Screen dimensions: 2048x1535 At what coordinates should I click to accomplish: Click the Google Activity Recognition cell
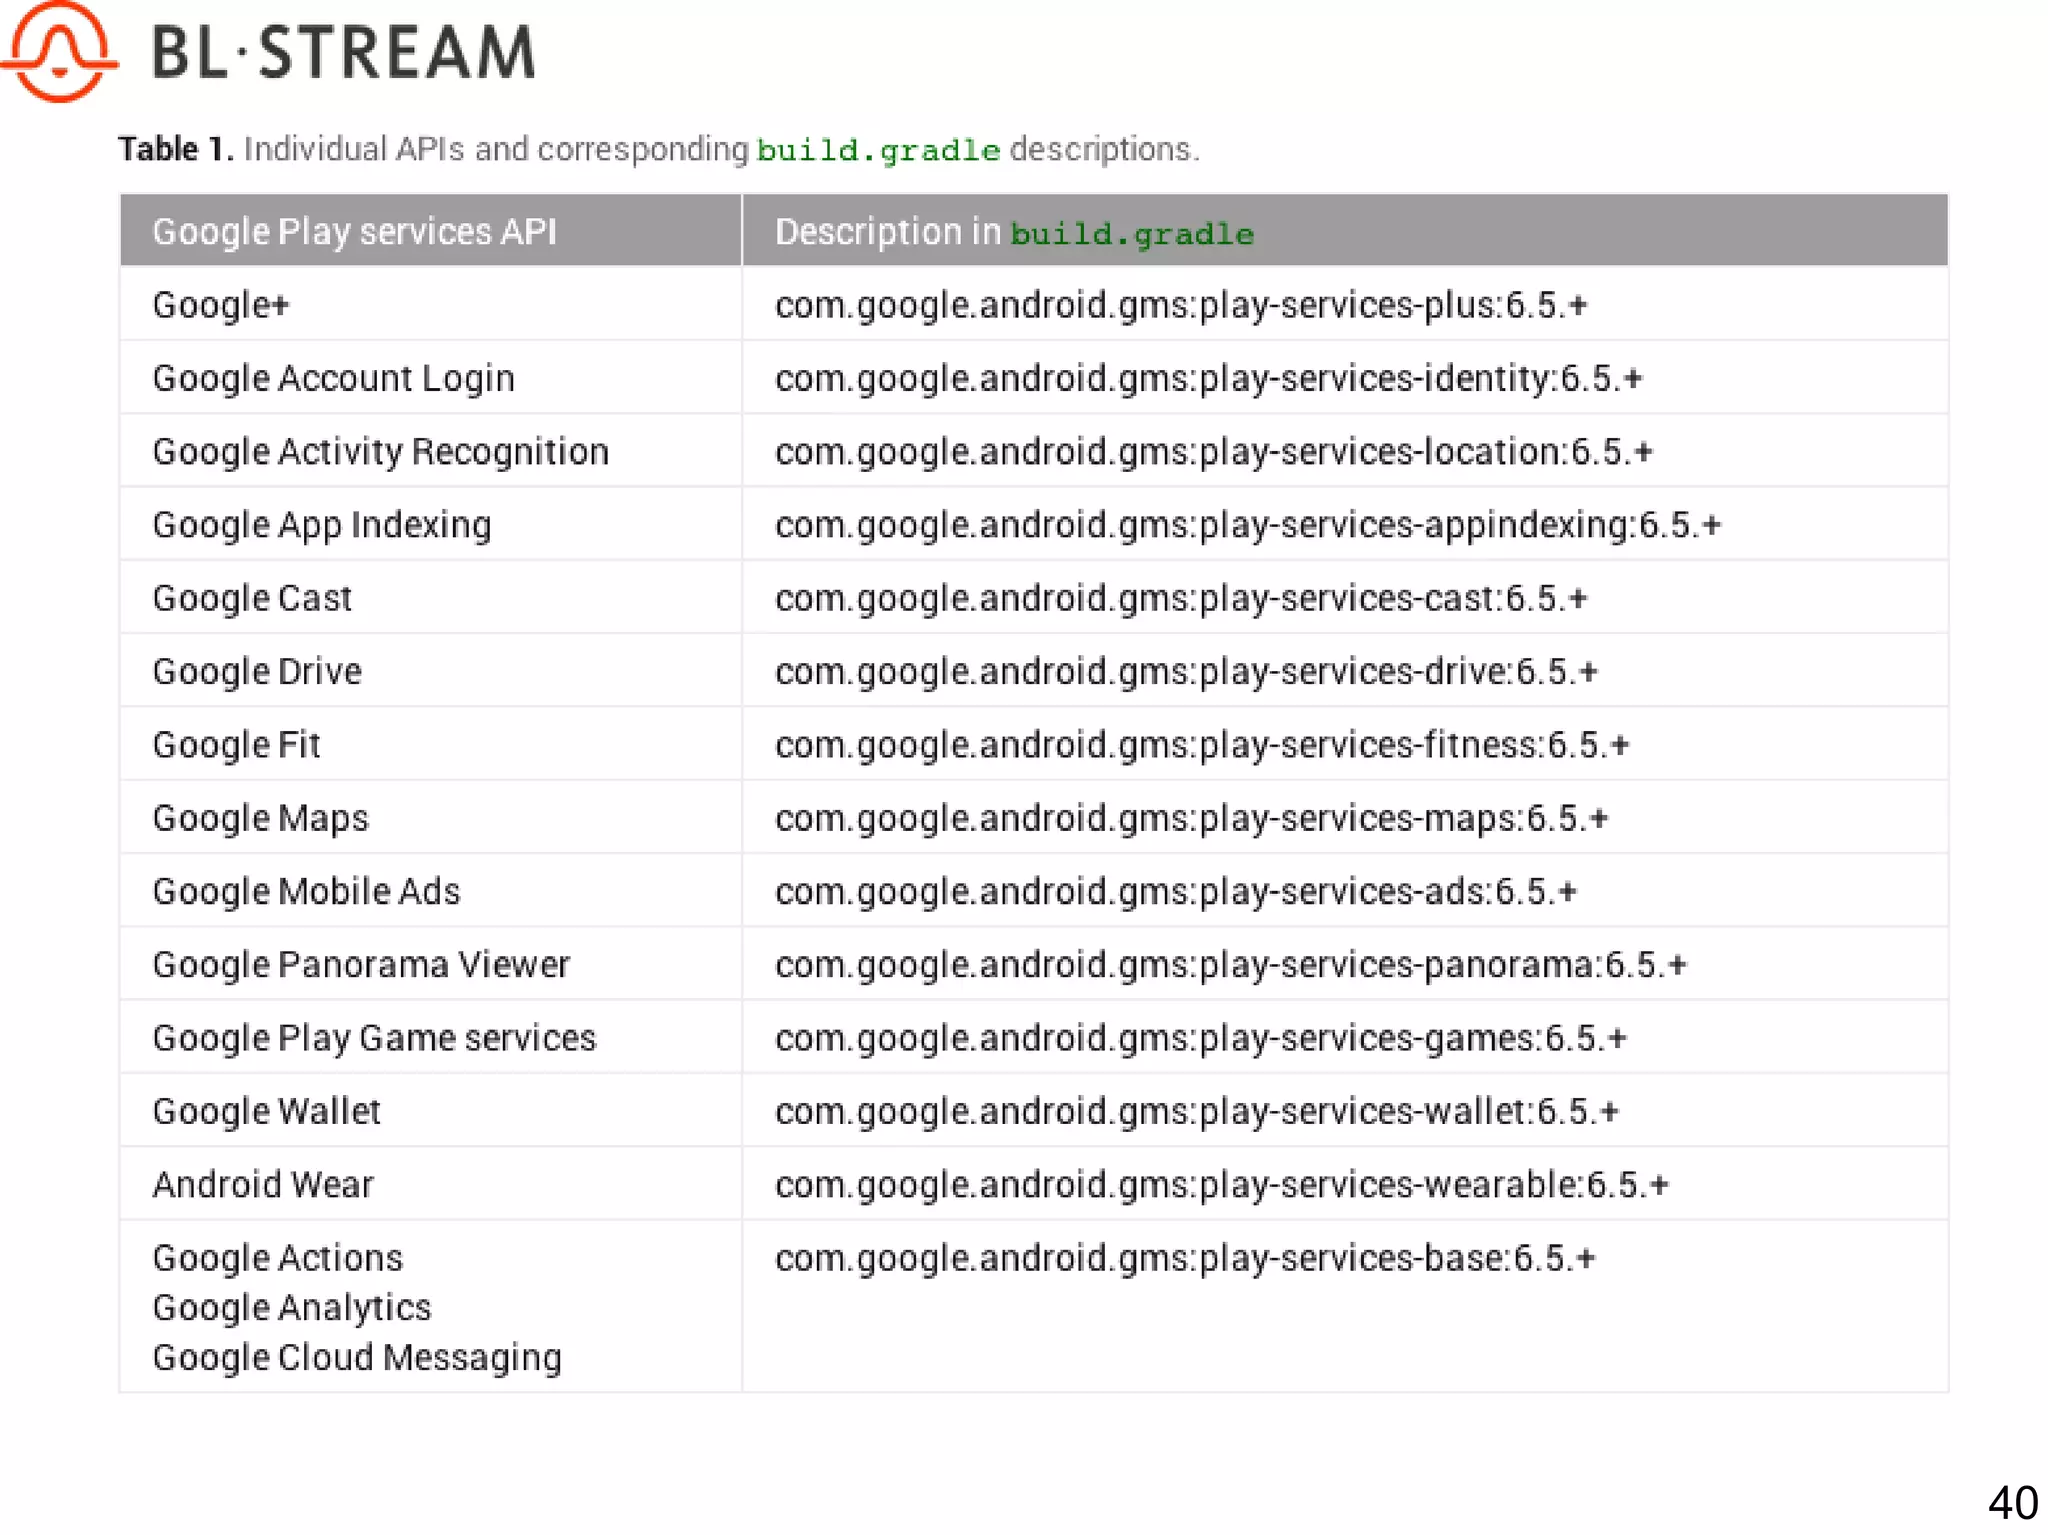pos(380,452)
